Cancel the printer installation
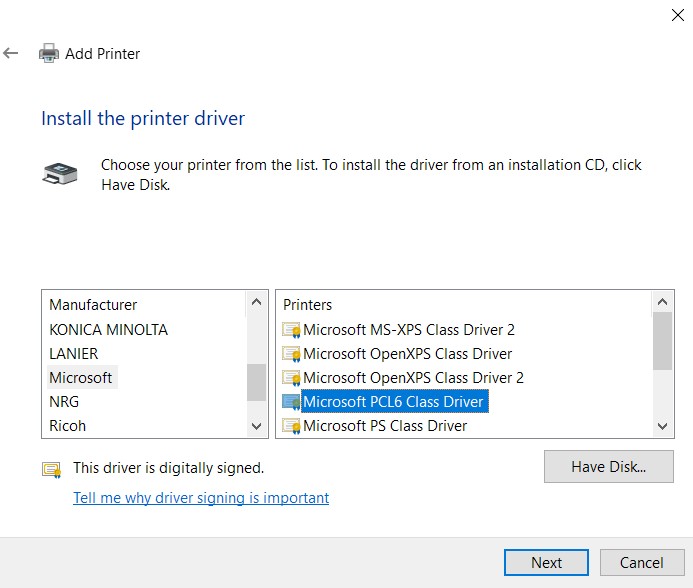Screen dimensions: 693x588 642,562
